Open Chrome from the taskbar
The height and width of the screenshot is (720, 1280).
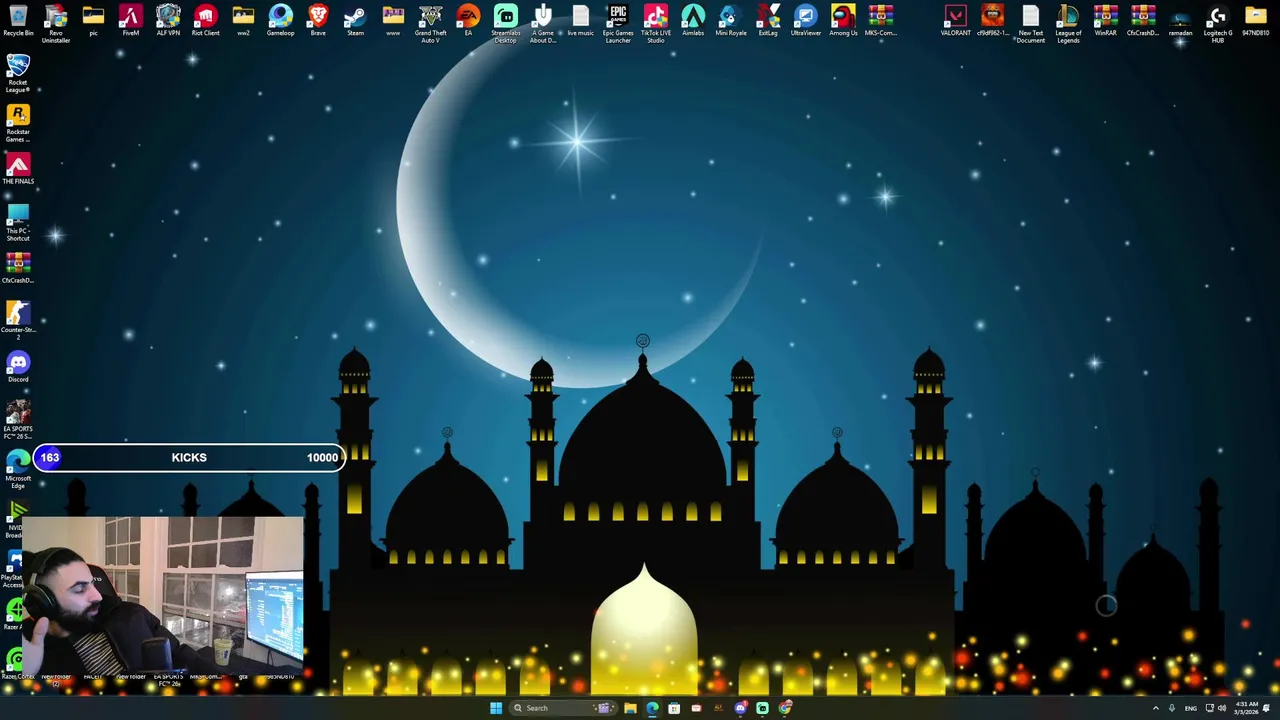[x=785, y=708]
